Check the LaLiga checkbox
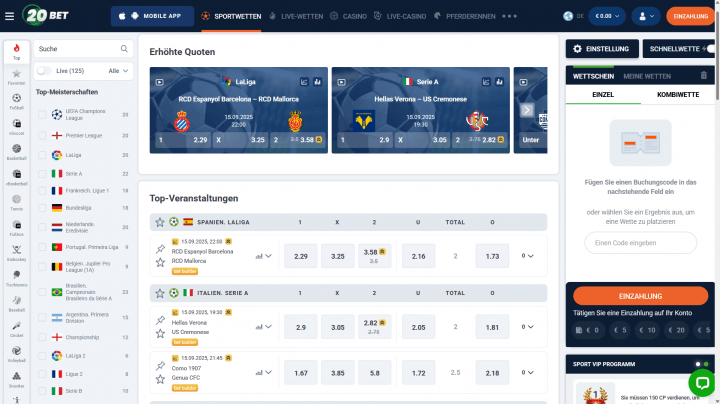Screen dimensions: 720x404 point(42,155)
